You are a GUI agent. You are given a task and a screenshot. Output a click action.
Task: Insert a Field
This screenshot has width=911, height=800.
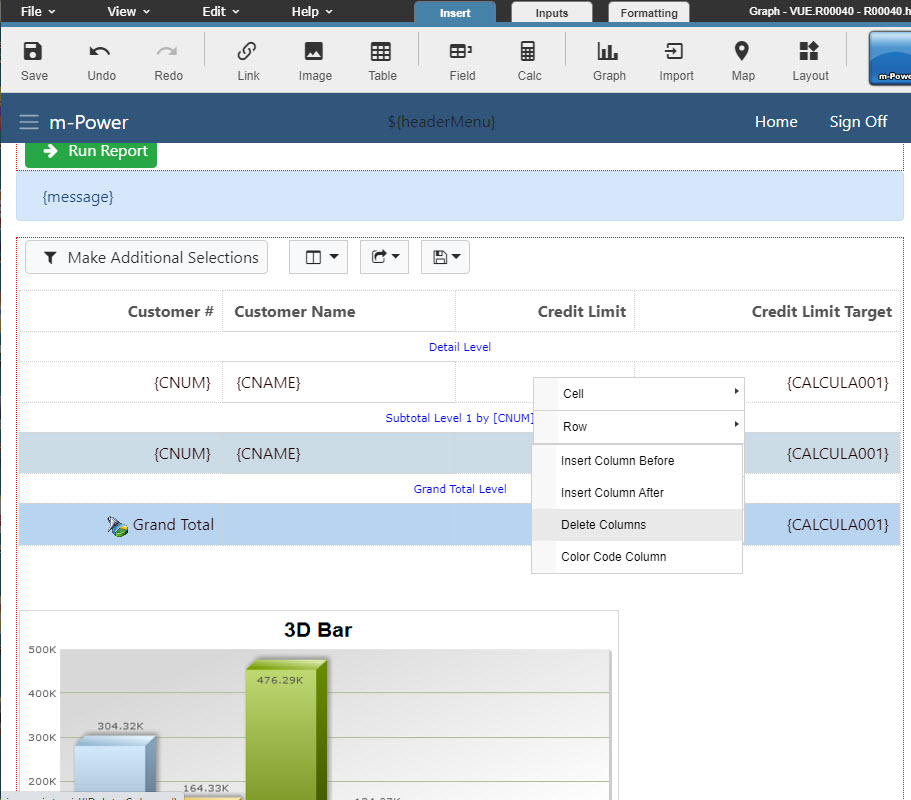tap(462, 61)
